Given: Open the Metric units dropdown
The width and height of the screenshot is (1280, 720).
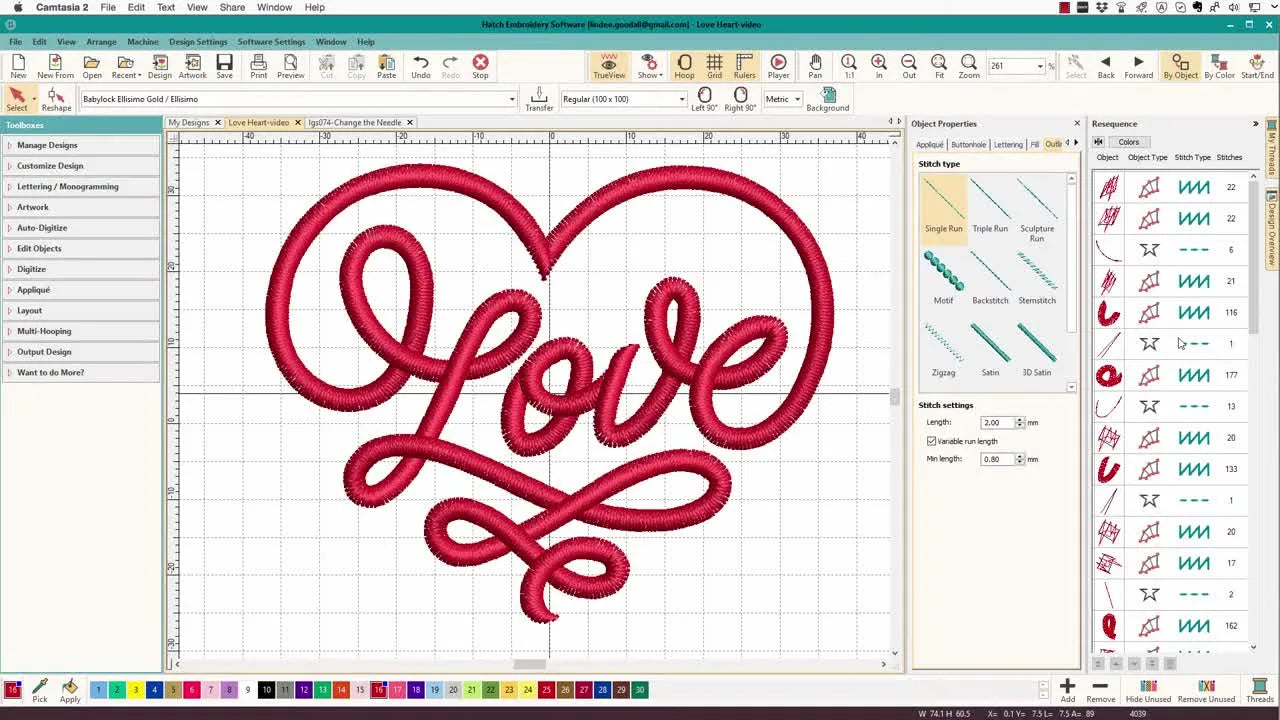Looking at the screenshot, I should [797, 99].
